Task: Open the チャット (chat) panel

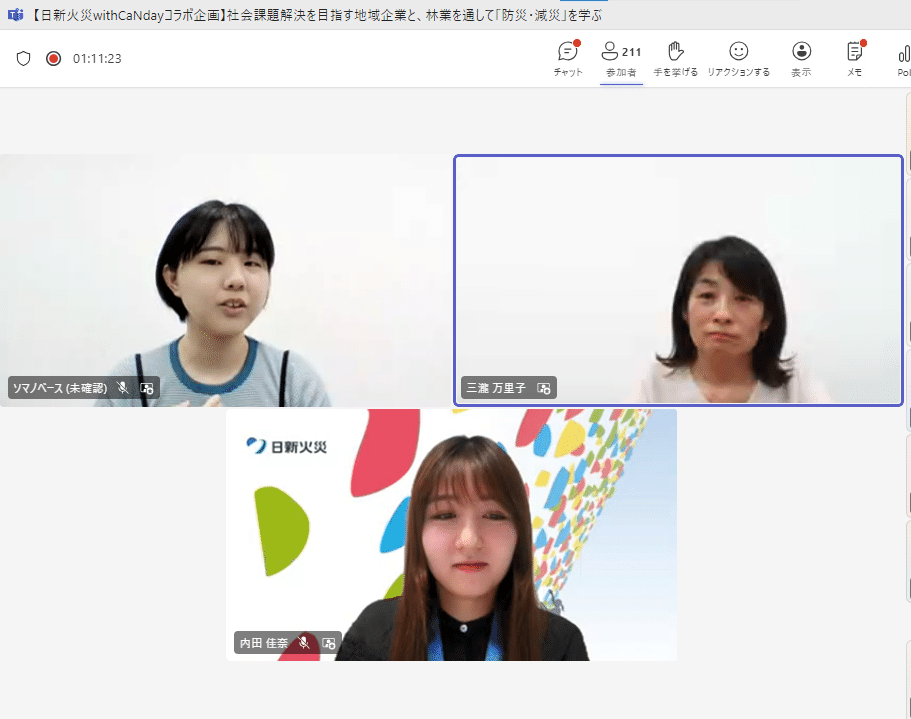Action: tap(567, 57)
